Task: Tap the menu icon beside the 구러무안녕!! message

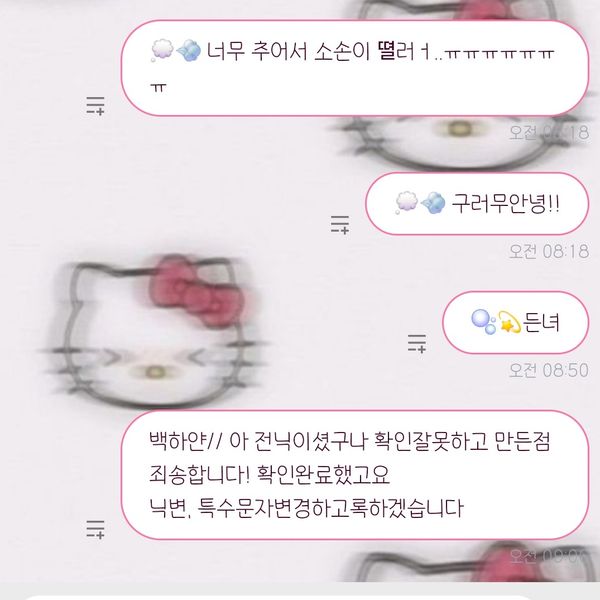Action: click(x=340, y=225)
